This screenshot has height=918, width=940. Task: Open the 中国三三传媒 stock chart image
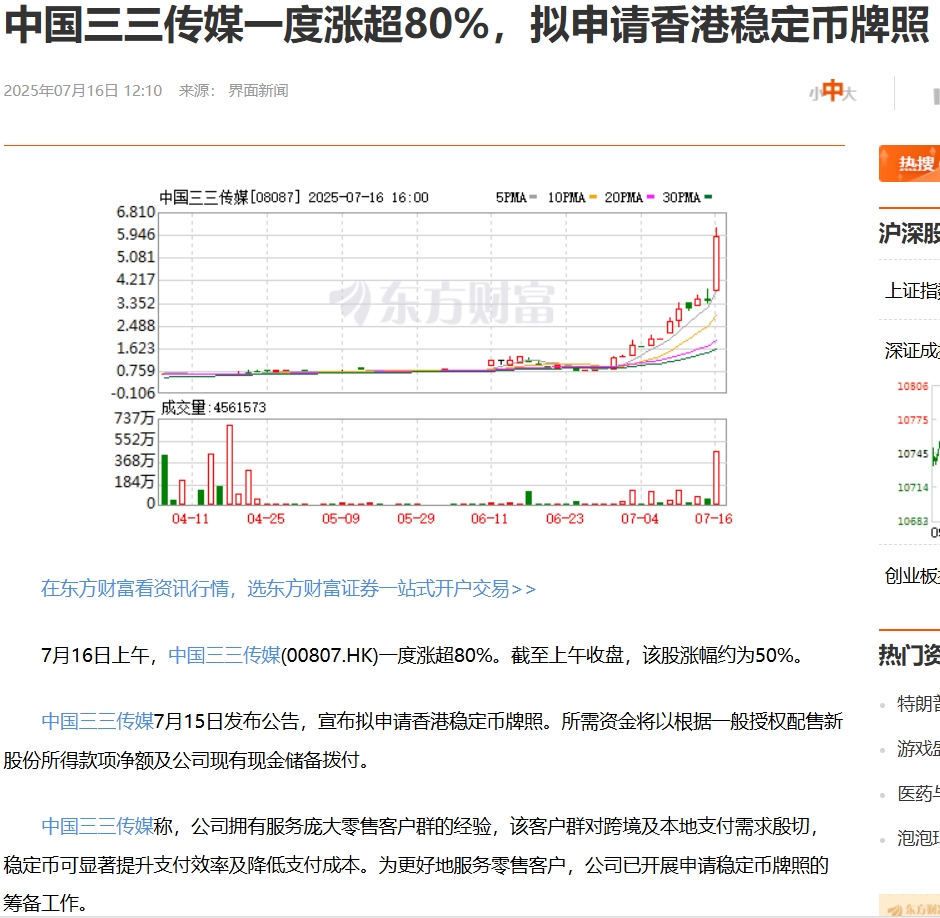[x=423, y=357]
